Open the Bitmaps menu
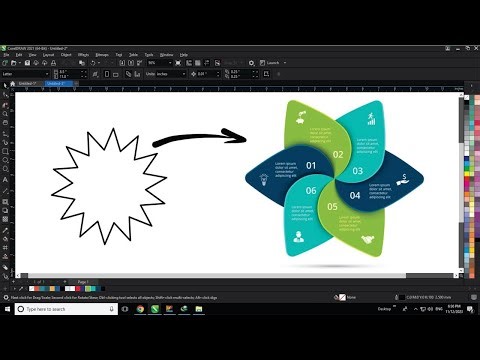 coord(102,55)
